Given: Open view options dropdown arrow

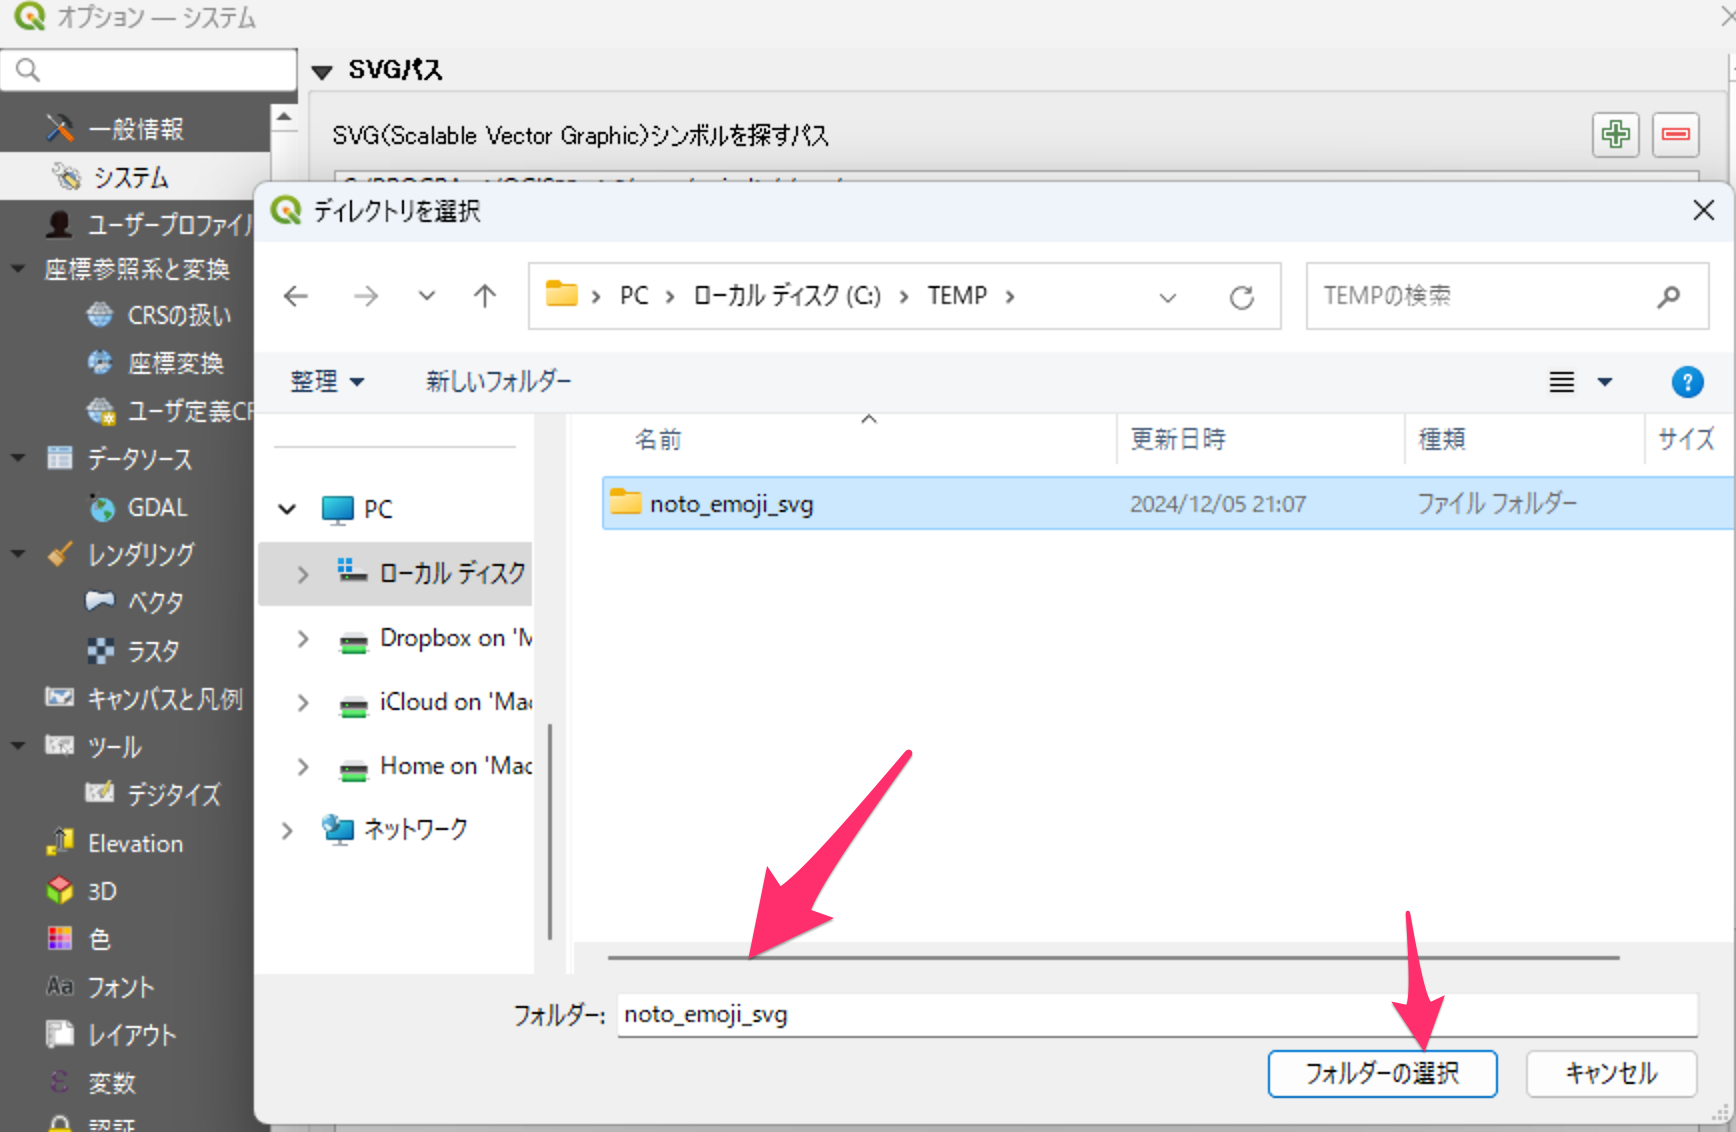Looking at the screenshot, I should click(x=1605, y=382).
